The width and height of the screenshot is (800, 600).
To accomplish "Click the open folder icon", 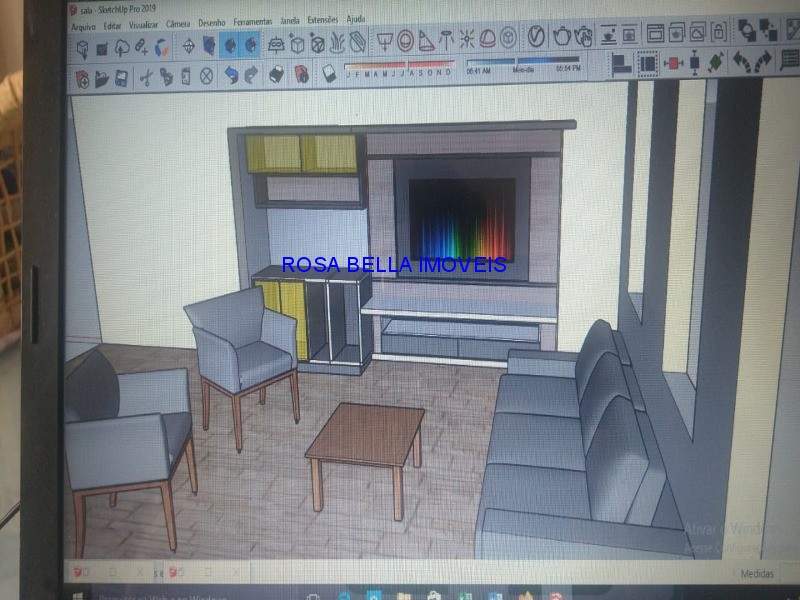I will click(102, 79).
